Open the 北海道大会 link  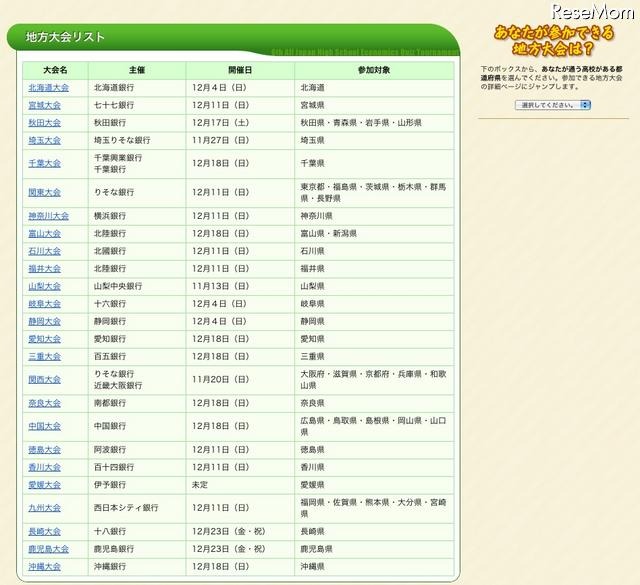pos(48,88)
